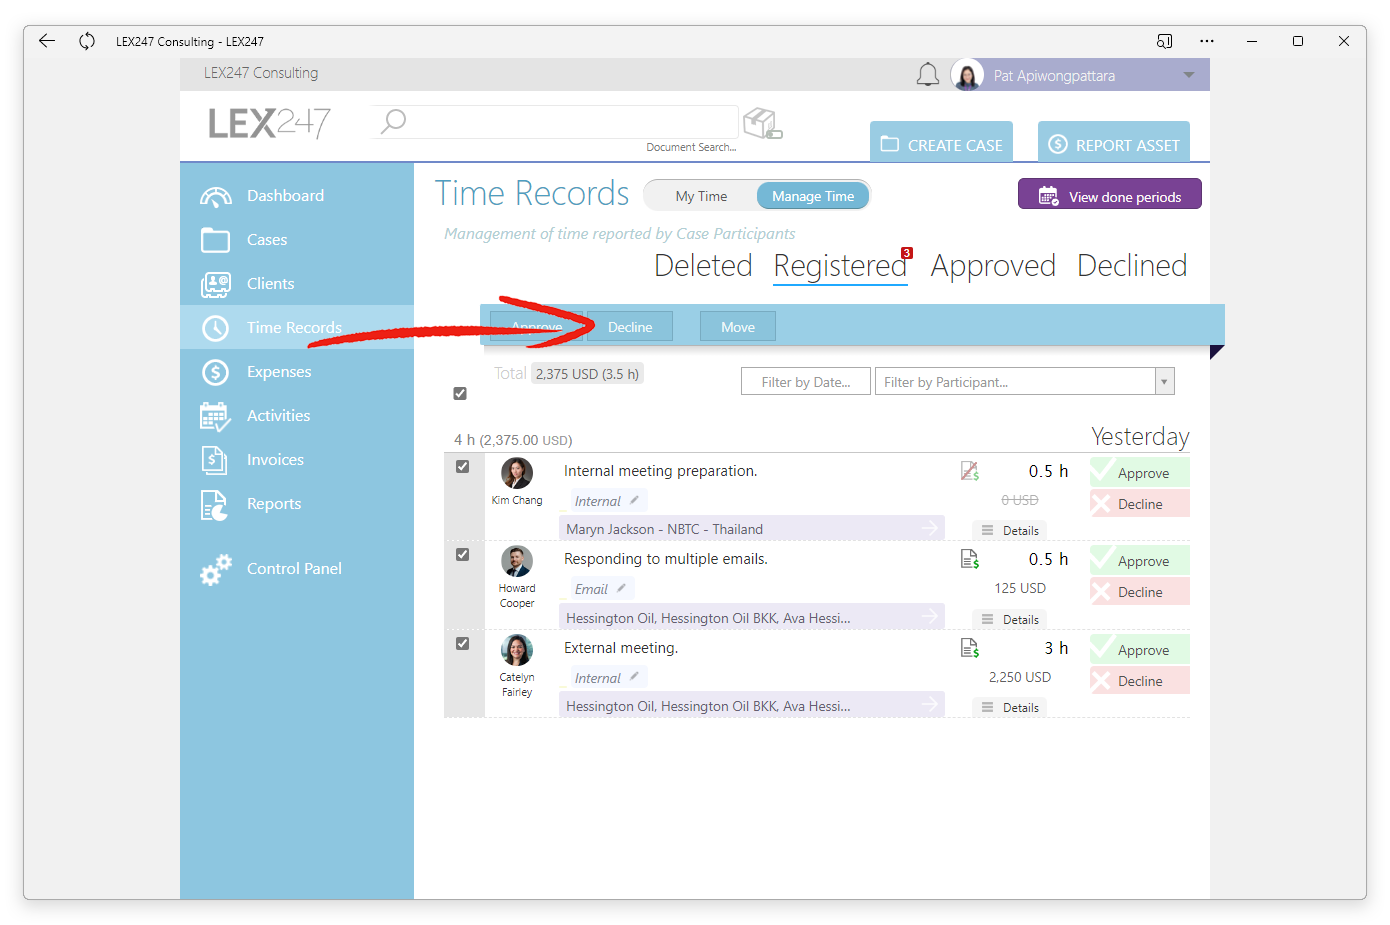This screenshot has height=925, width=1390.
Task: Click the Move button in the action bar
Action: click(738, 327)
